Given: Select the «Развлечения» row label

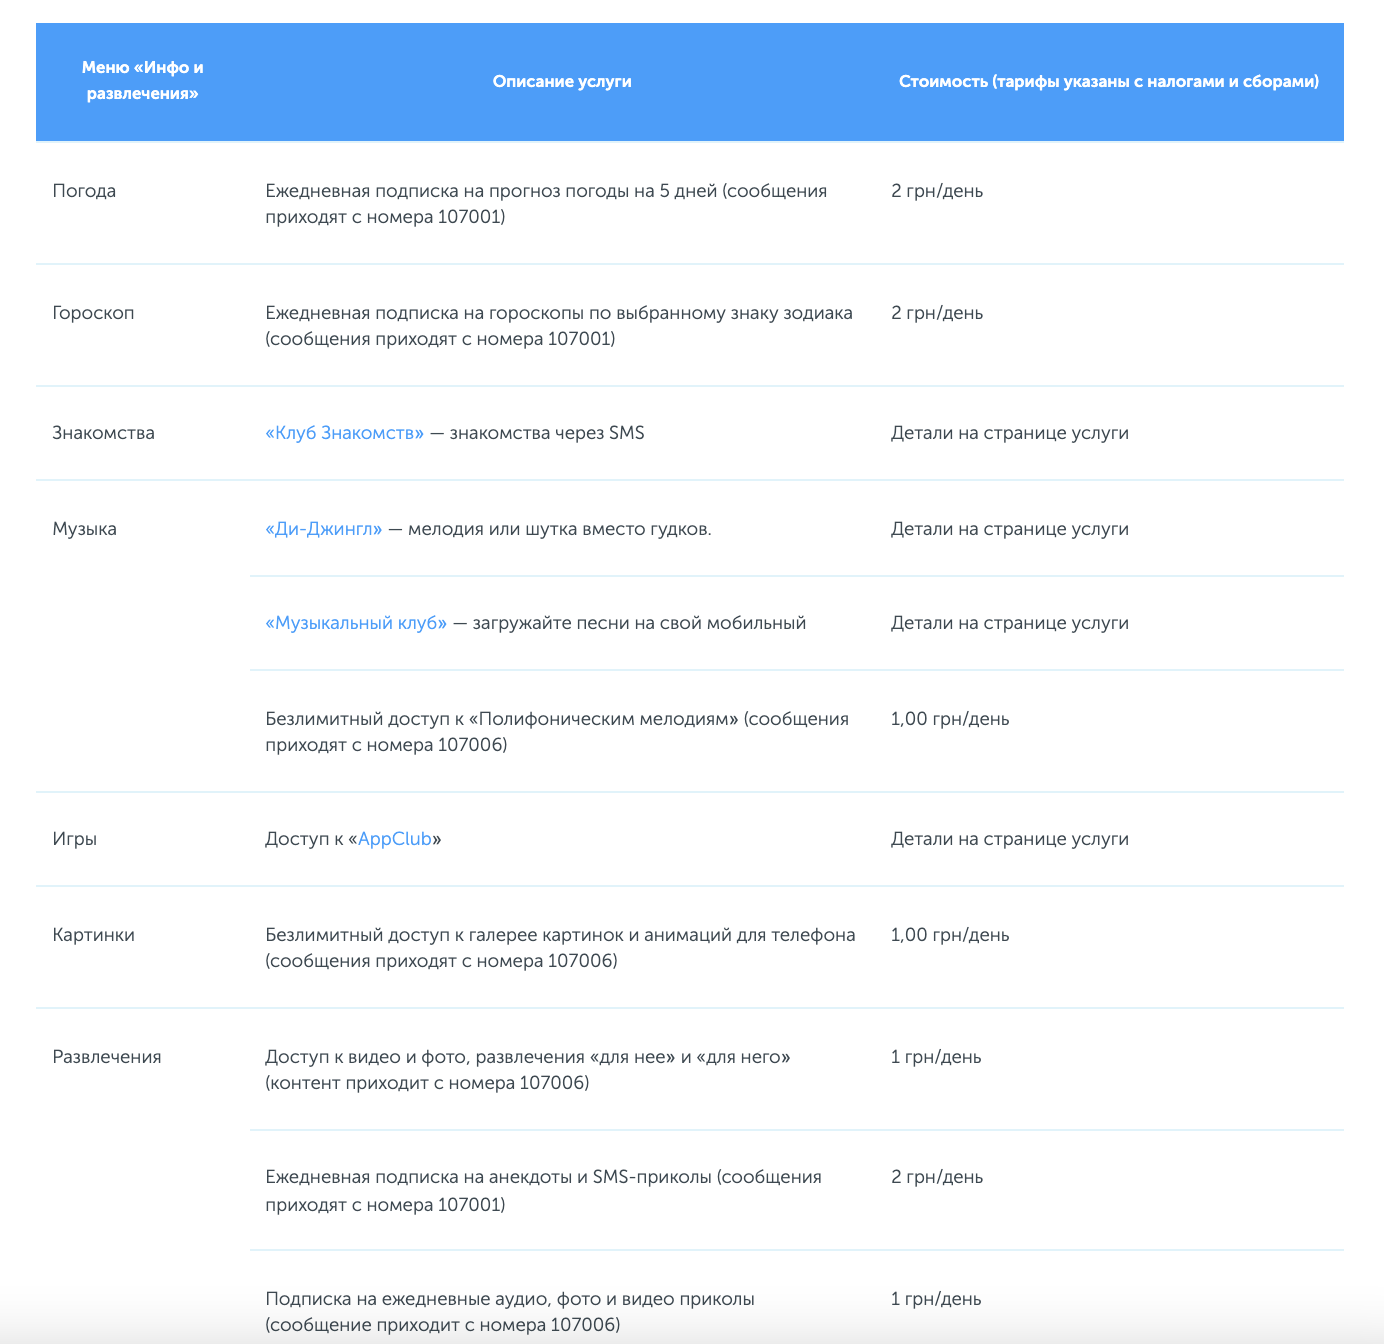Looking at the screenshot, I should pos(107,1057).
